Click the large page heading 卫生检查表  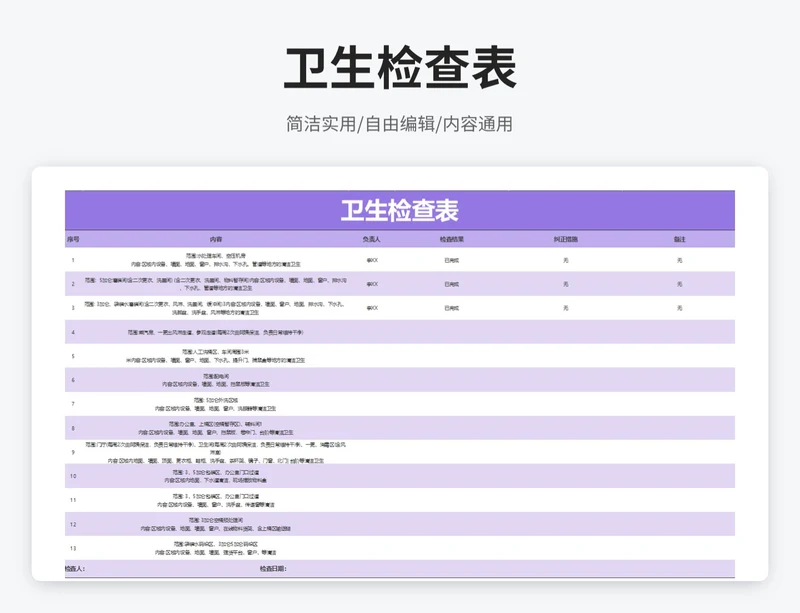[400, 68]
